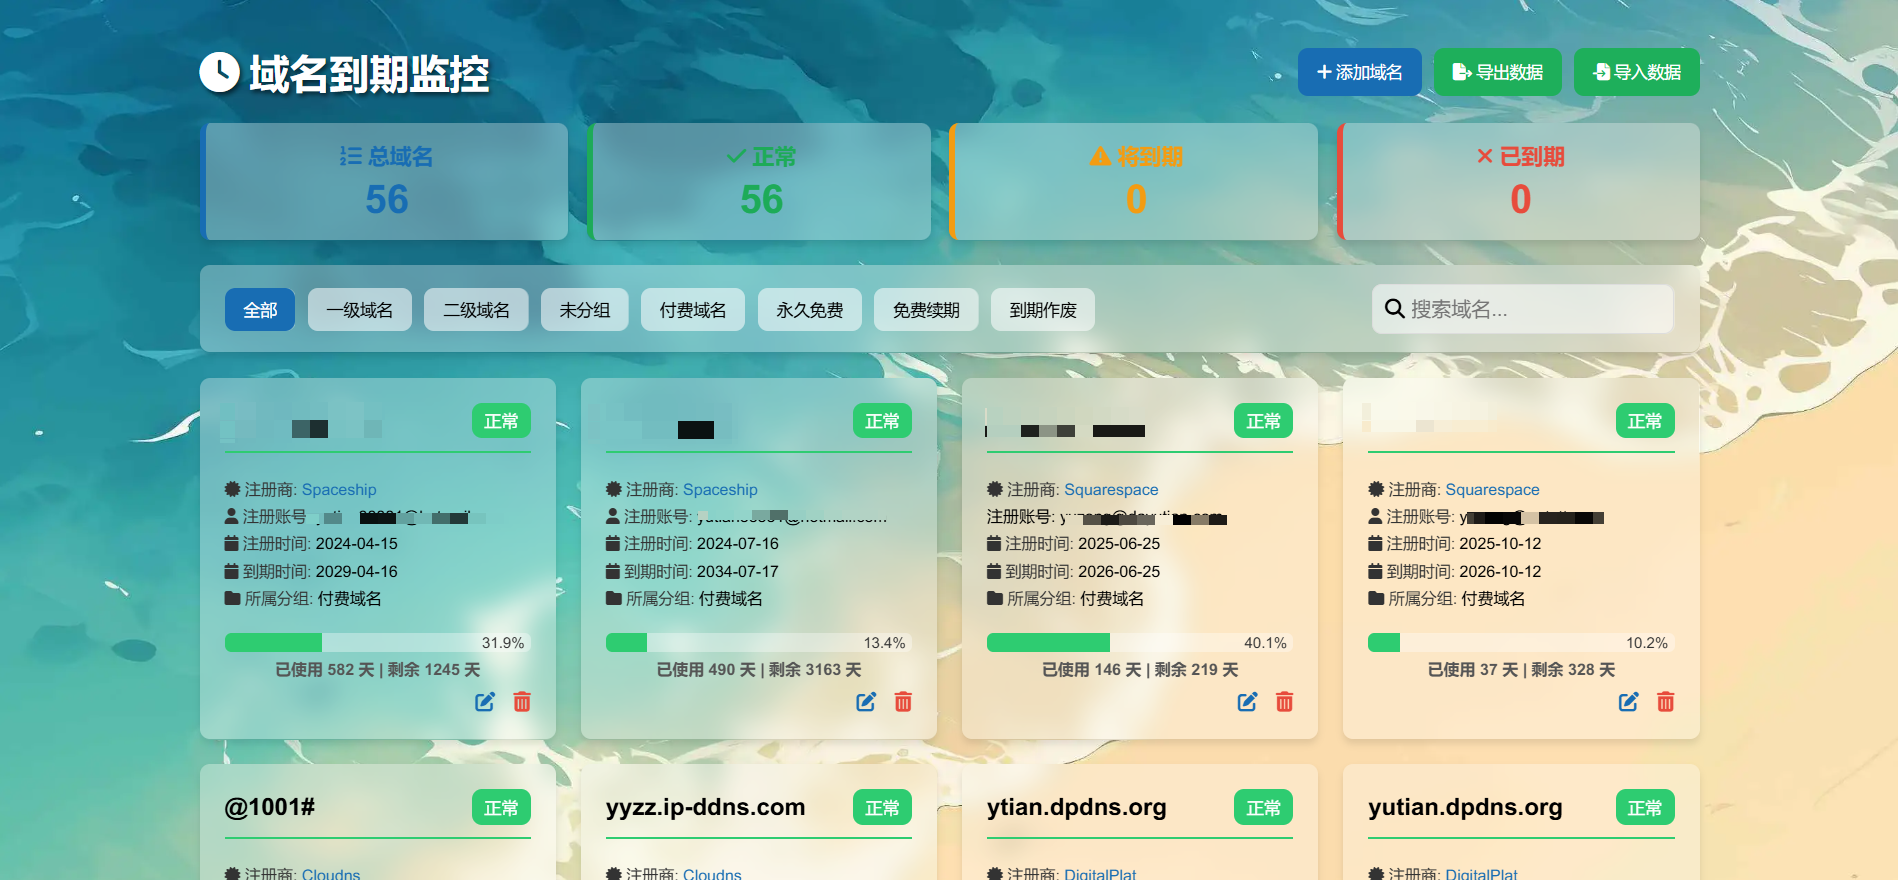Click the 40.1% usage progress bar
Viewport: 1898px width, 880px height.
(x=1139, y=643)
